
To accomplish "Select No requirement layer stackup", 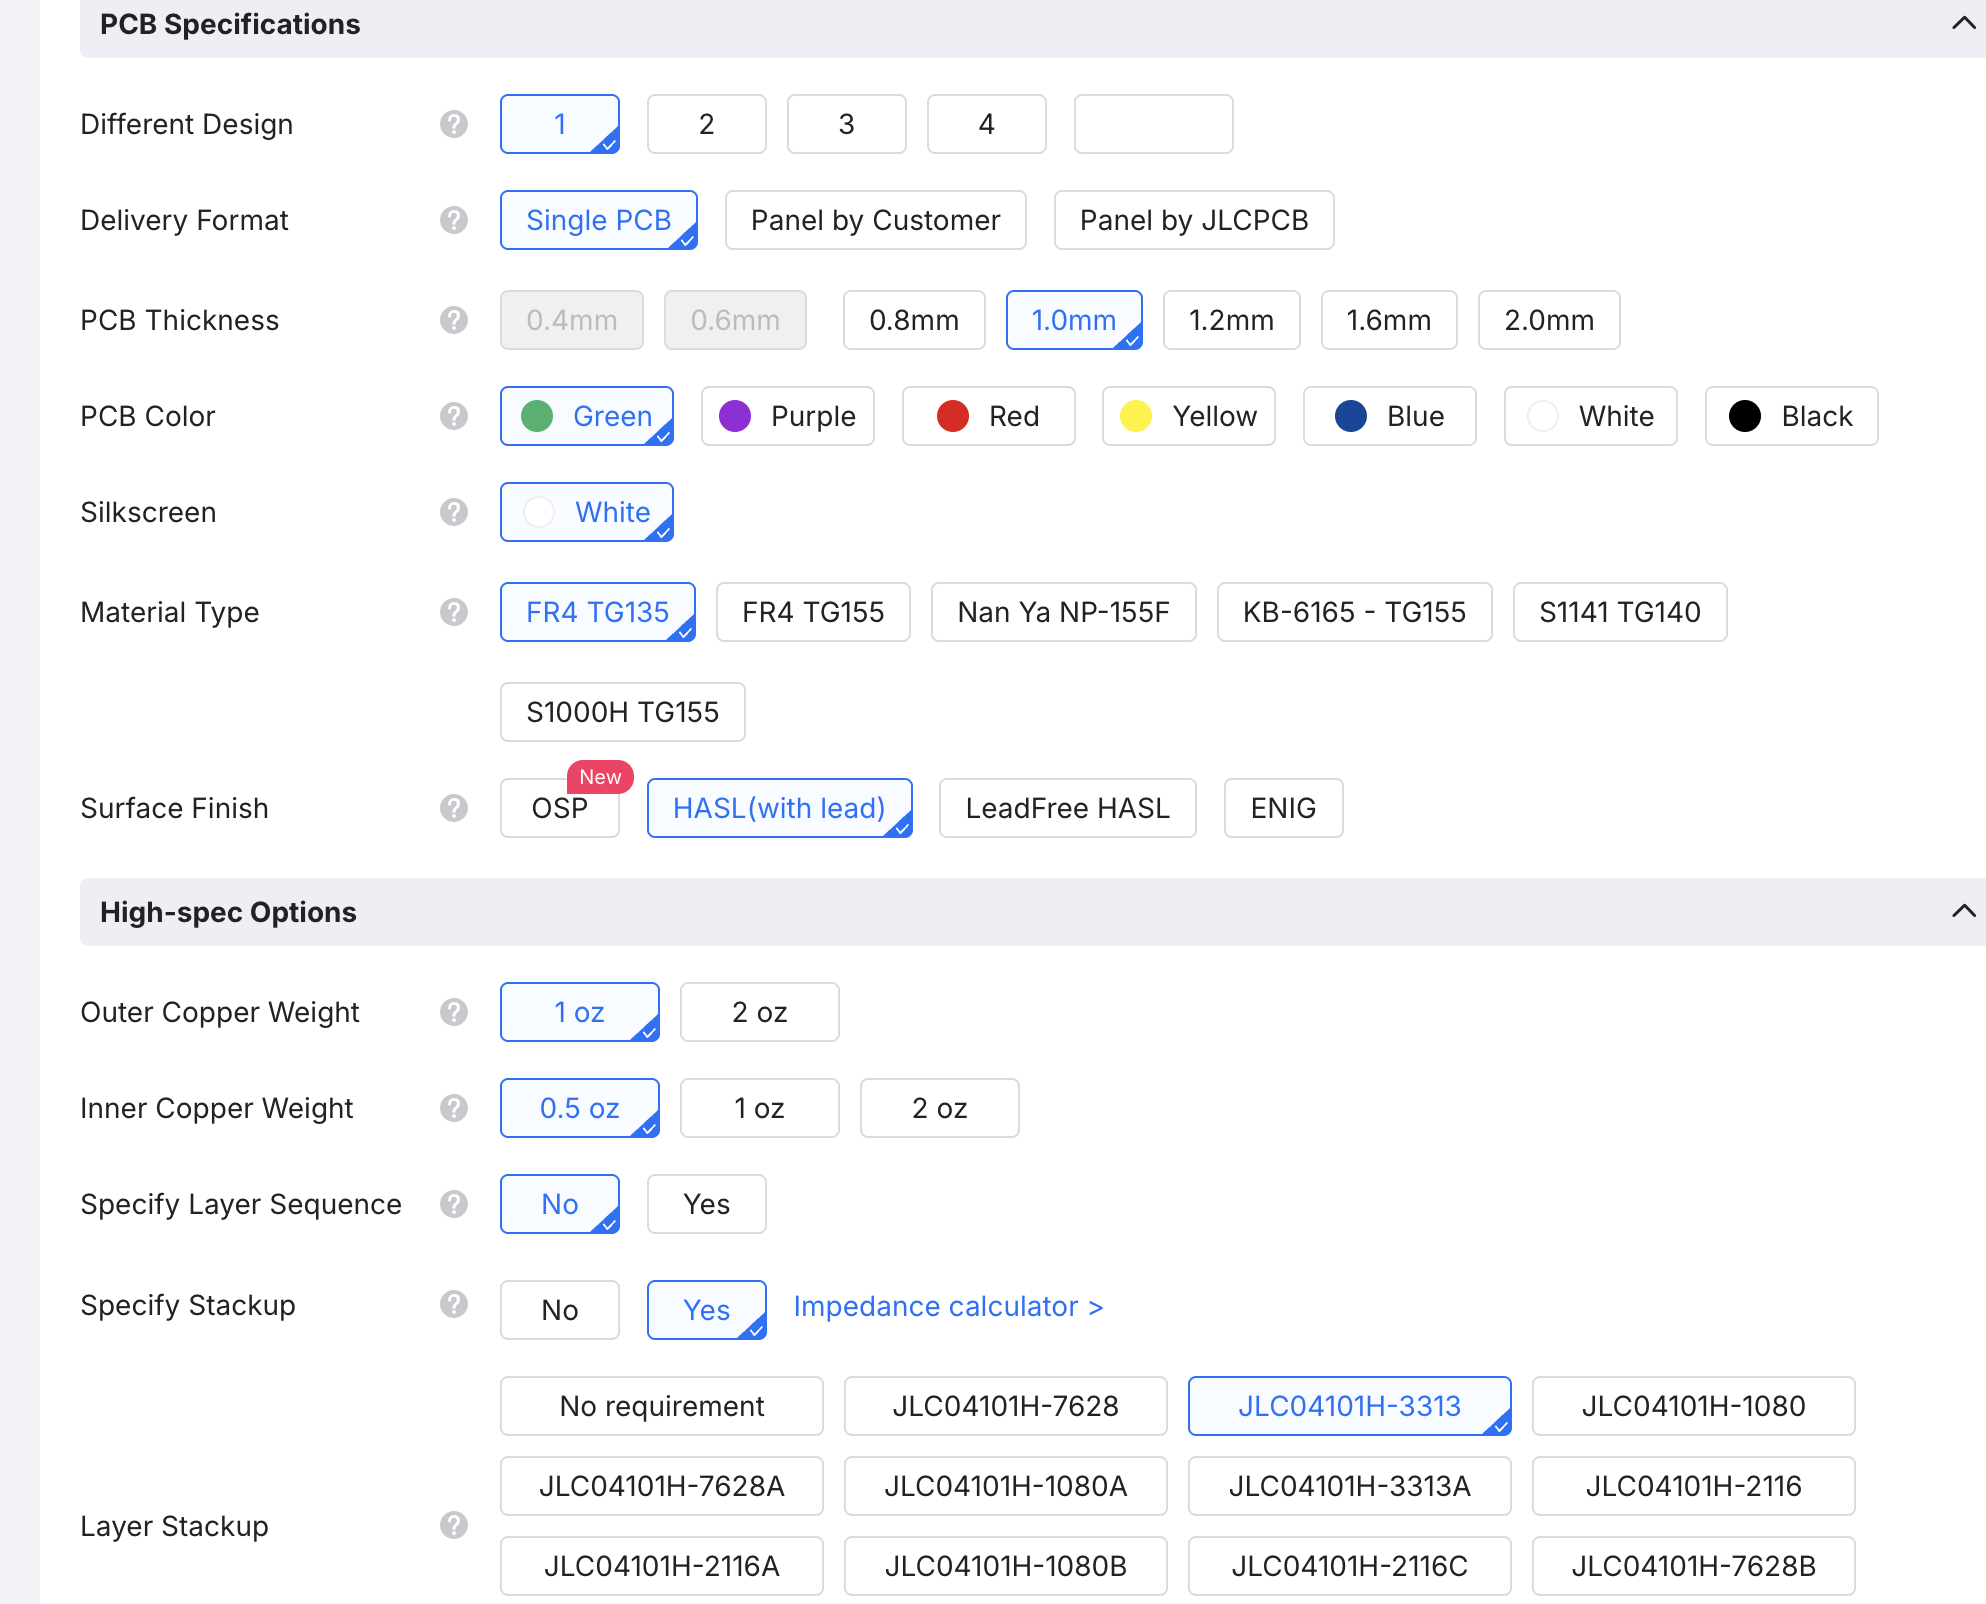I will point(662,1406).
